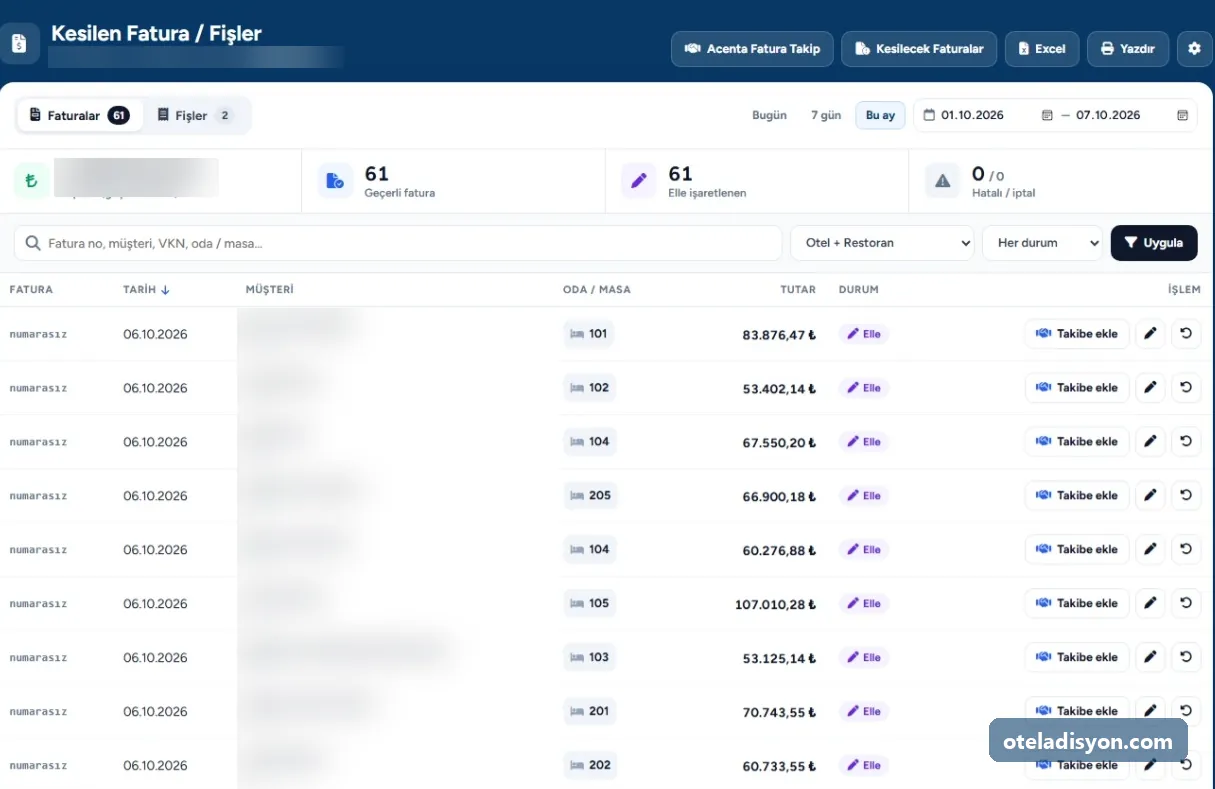Image resolution: width=1215 pixels, height=789 pixels.
Task: Edit the room 103 invoice
Action: pyautogui.click(x=1151, y=658)
